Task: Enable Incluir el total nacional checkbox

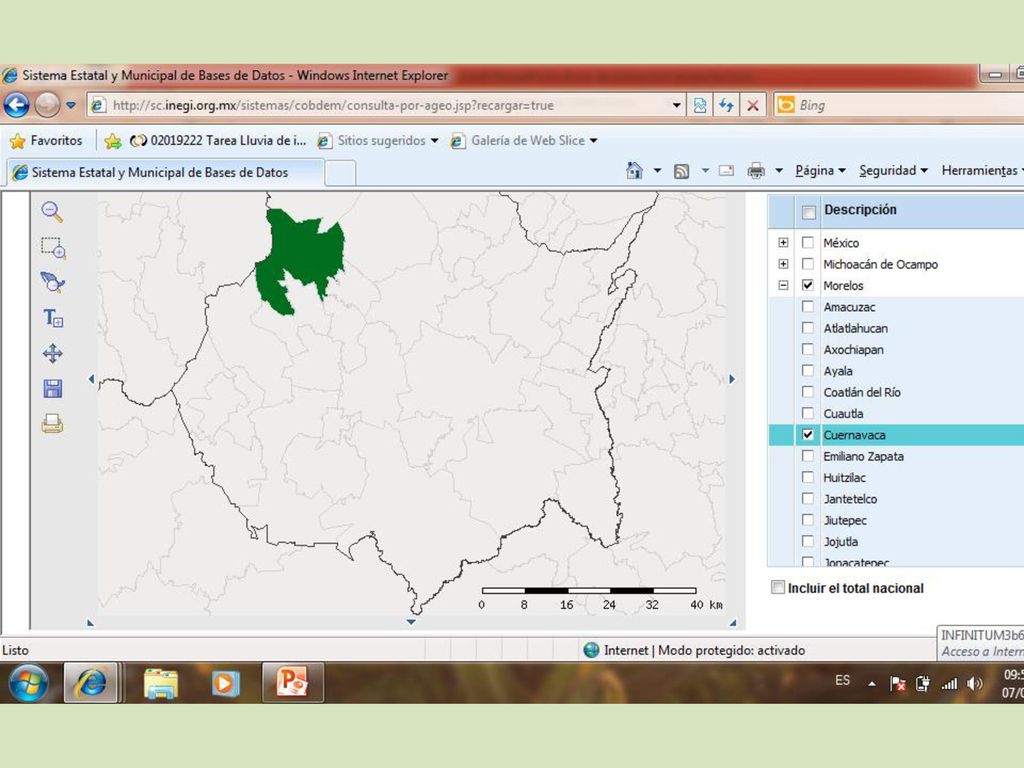Action: tap(778, 587)
